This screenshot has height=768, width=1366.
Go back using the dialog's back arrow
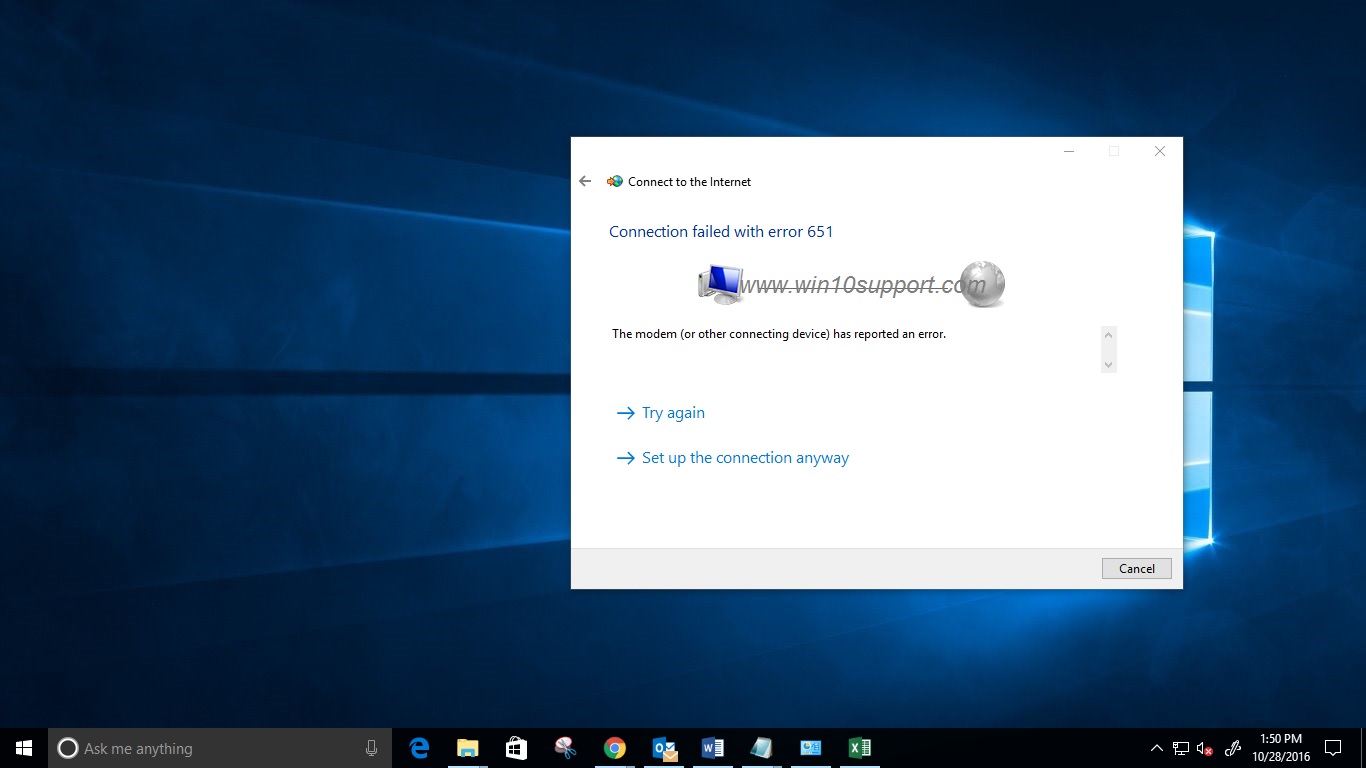tap(585, 181)
